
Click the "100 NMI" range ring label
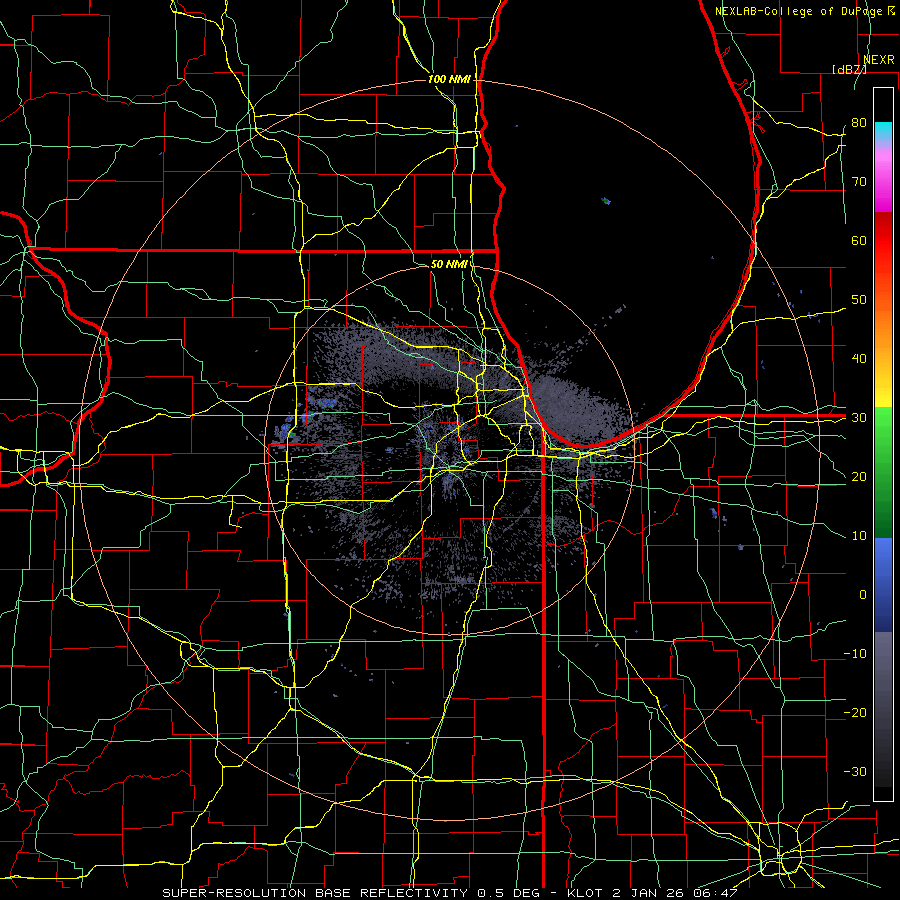(x=449, y=79)
